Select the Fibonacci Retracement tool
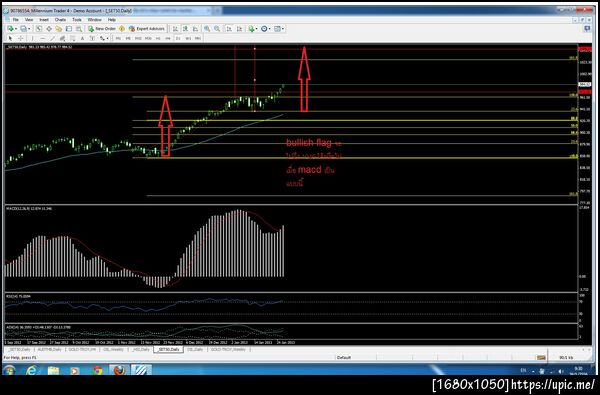 72,38
